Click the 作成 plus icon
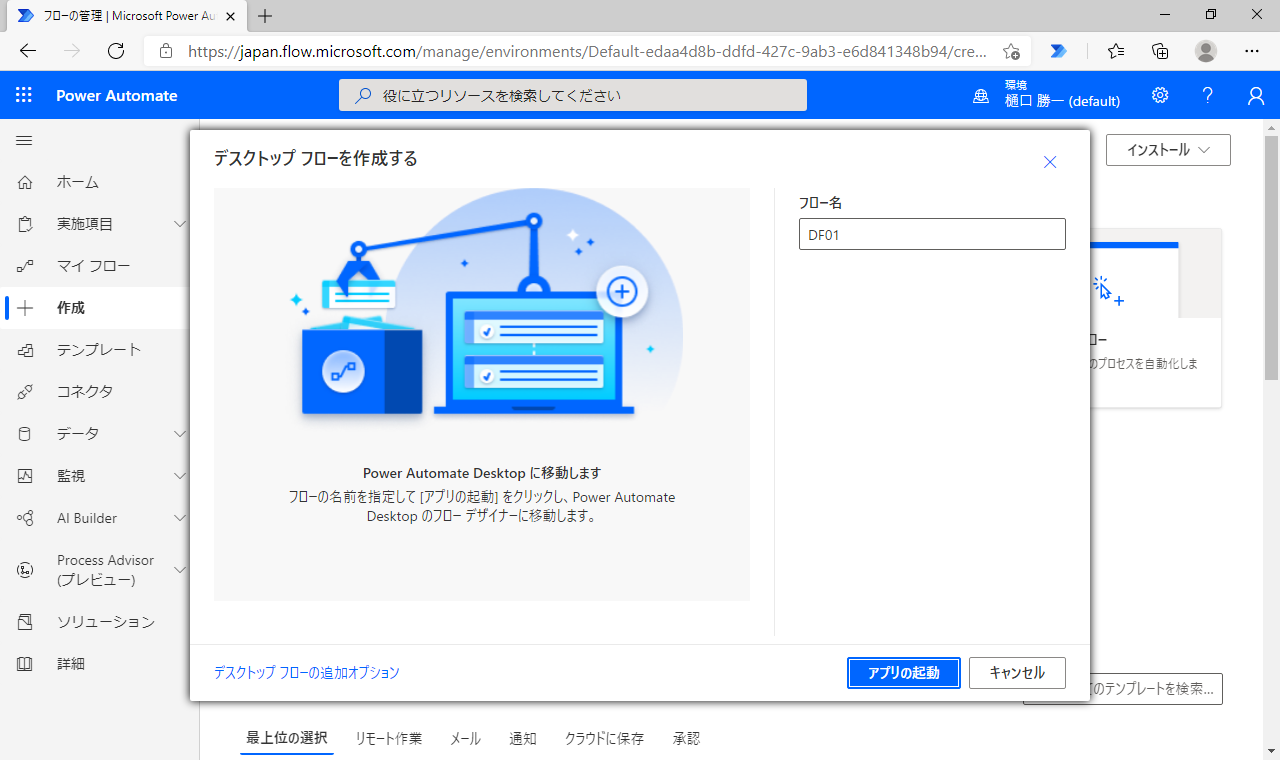1280x760 pixels. [25, 308]
